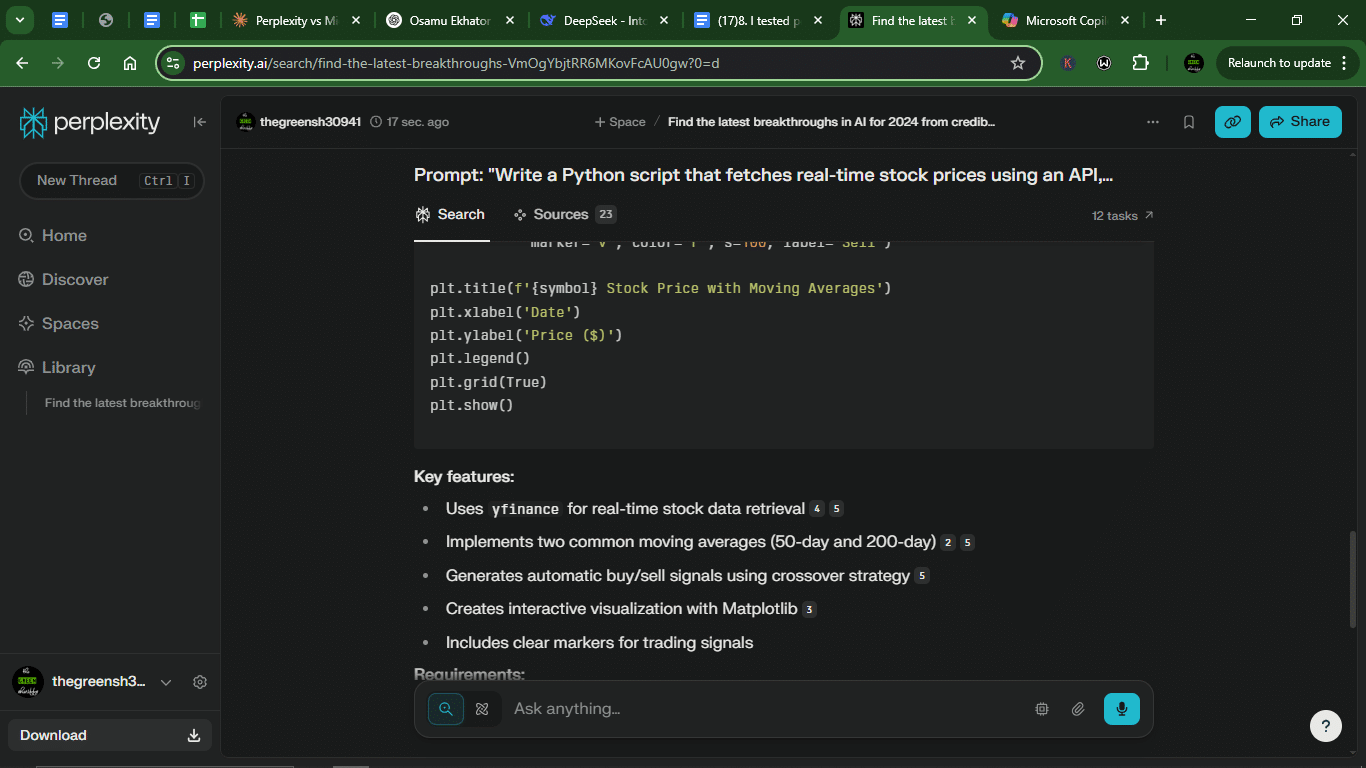Open Library in the sidebar
Viewport: 1366px width, 768px height.
[x=57, y=368]
